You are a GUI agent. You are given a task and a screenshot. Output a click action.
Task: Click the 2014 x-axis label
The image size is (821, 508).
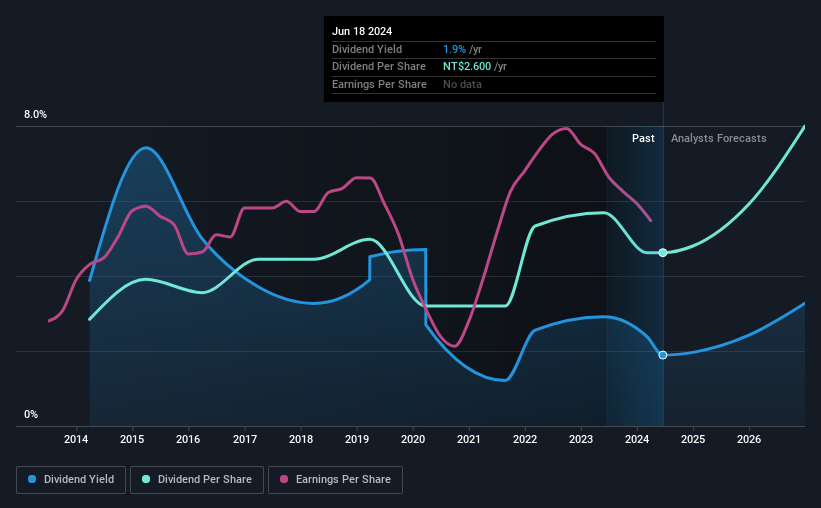click(76, 439)
